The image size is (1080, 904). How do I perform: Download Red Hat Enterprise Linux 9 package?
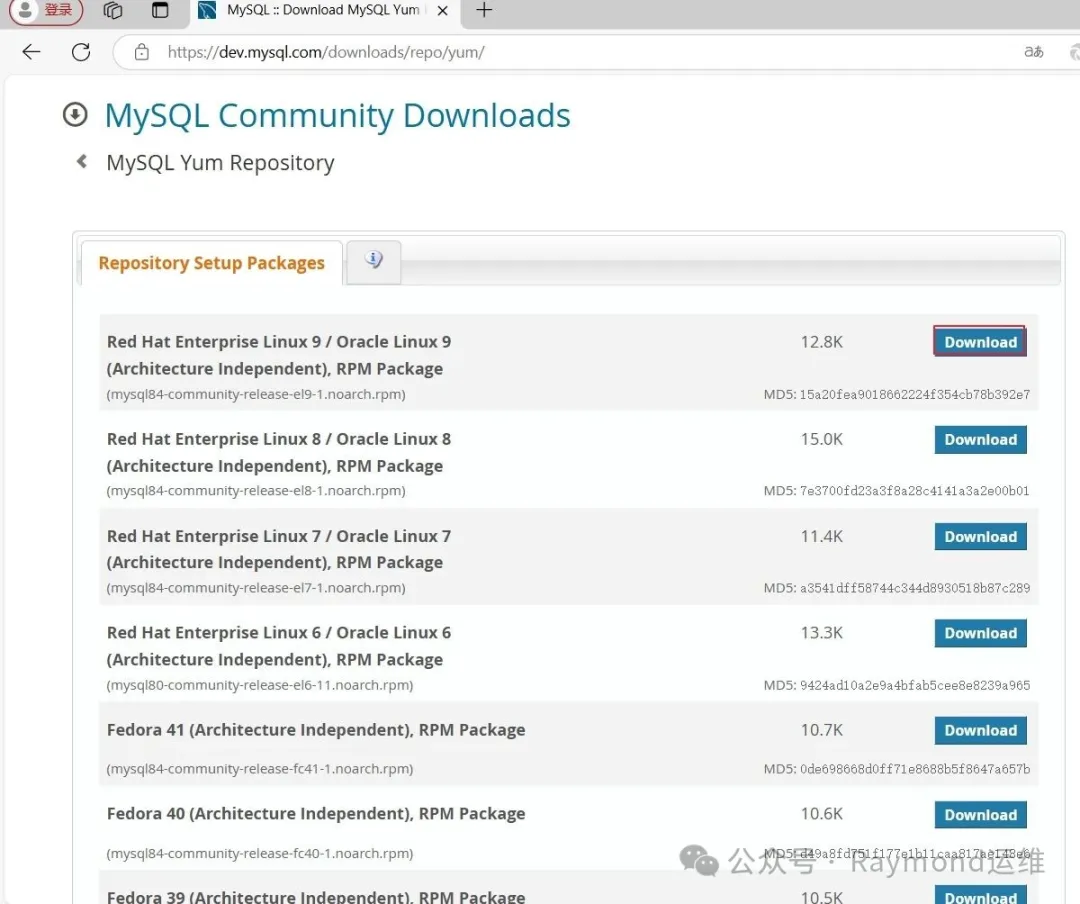pyautogui.click(x=980, y=342)
